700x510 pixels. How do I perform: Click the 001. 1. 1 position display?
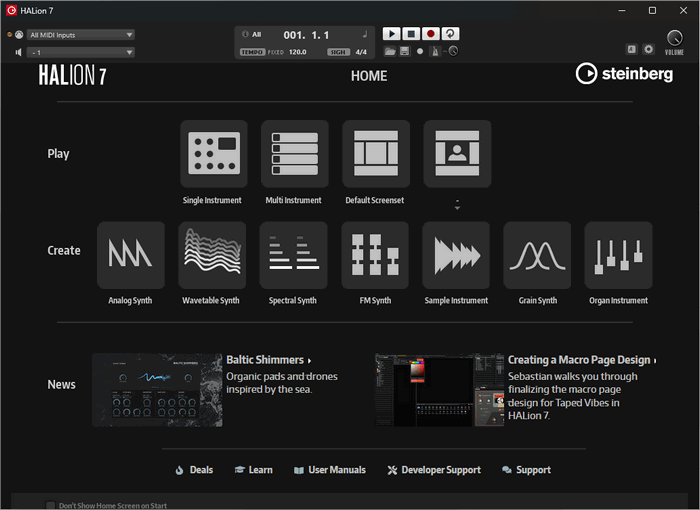click(x=306, y=35)
